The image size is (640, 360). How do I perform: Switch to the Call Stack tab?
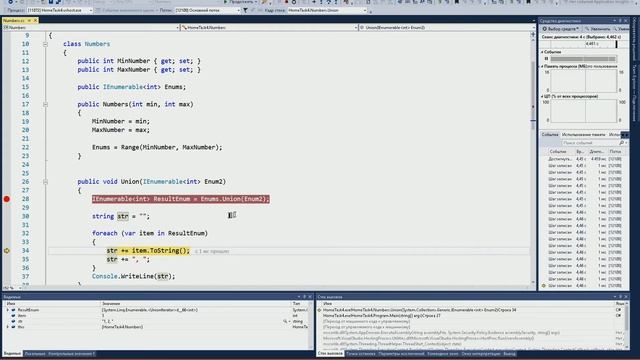[330, 353]
